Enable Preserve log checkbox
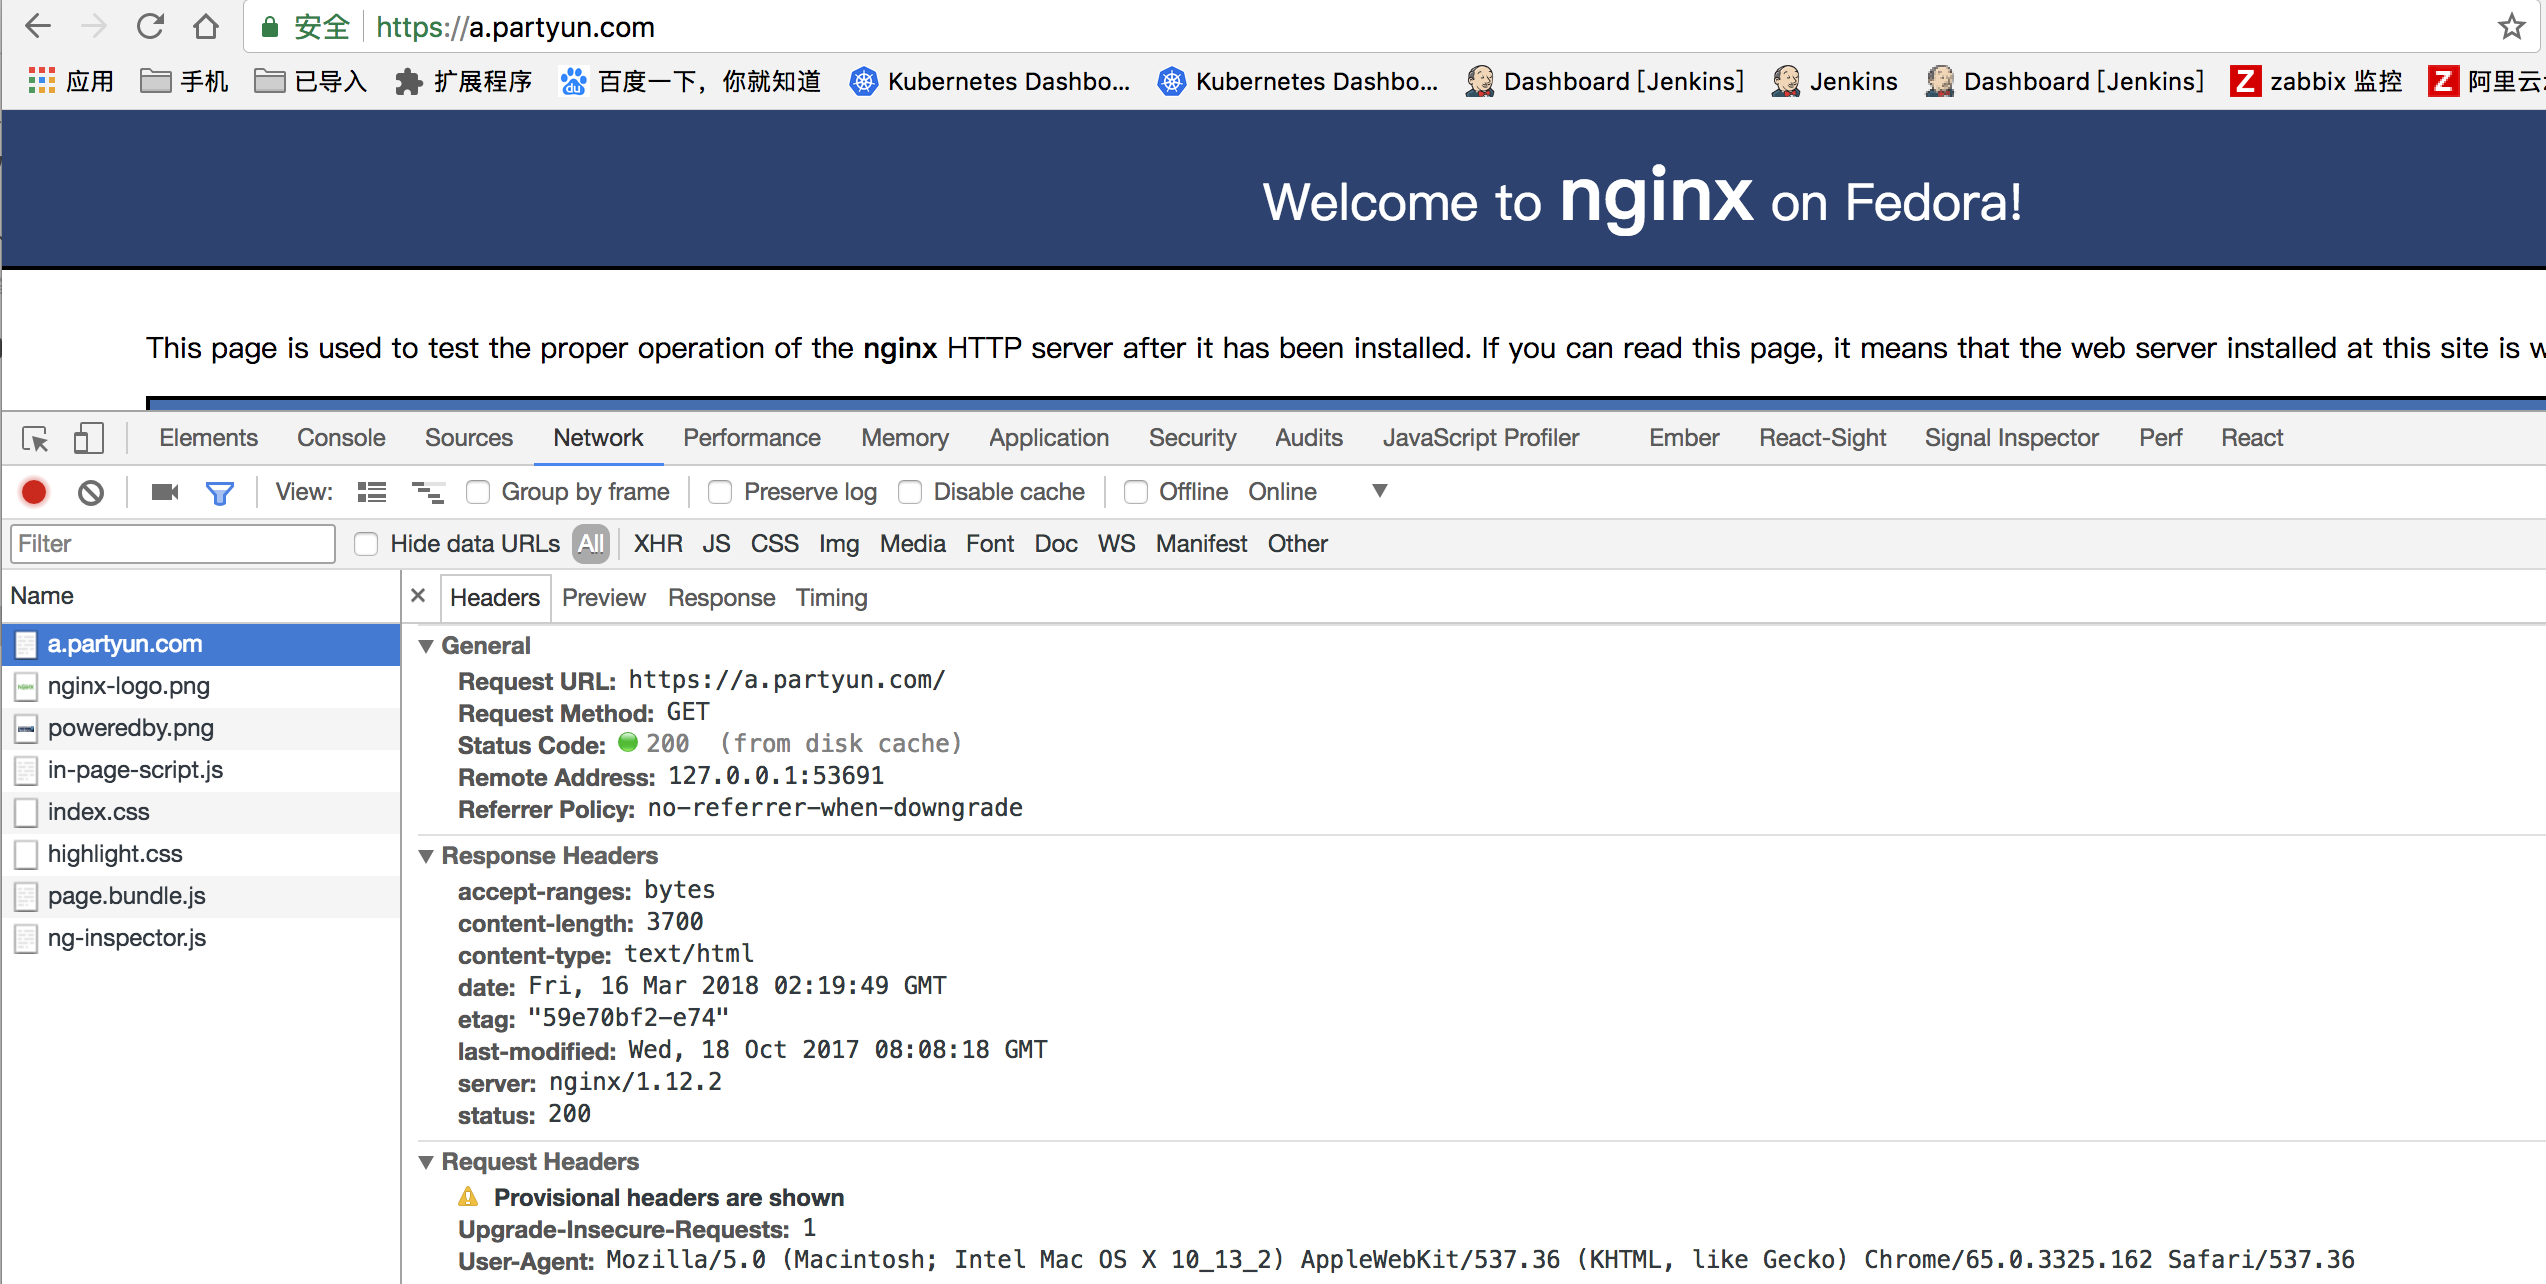This screenshot has width=2546, height=1284. [720, 492]
